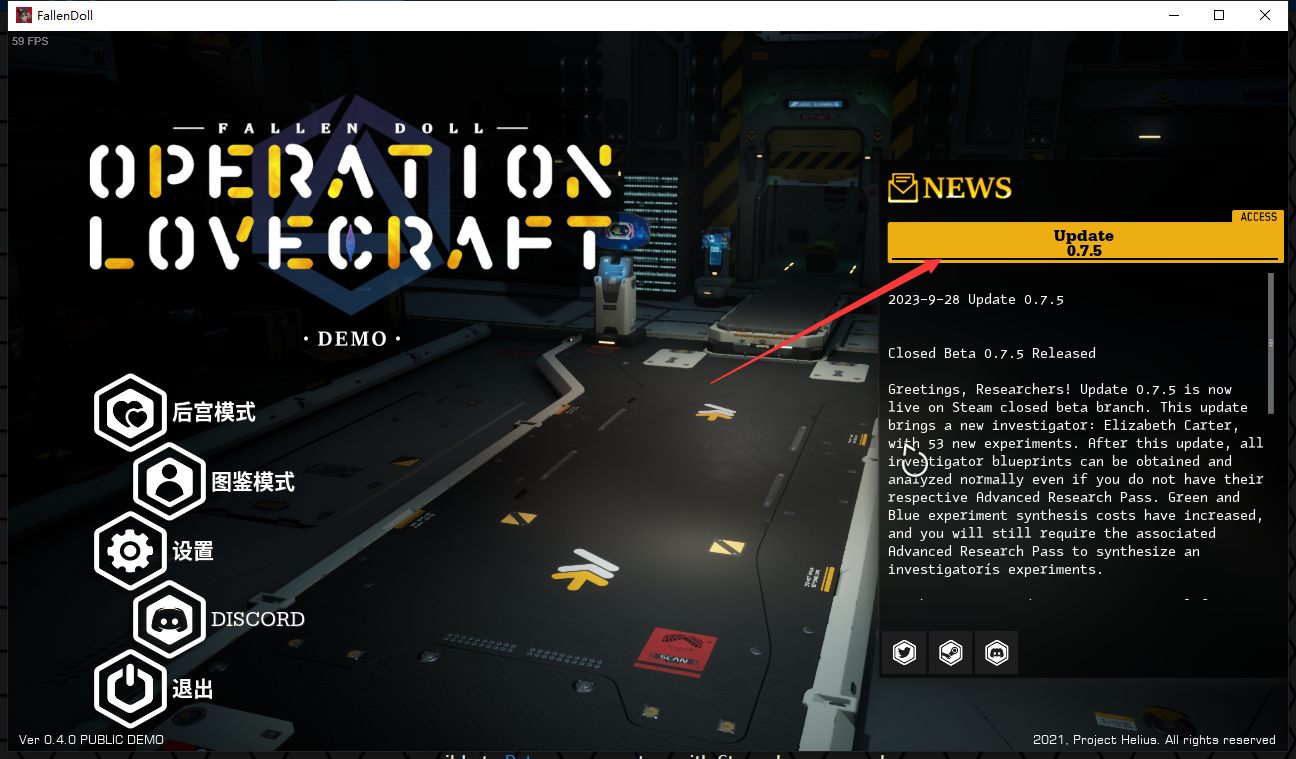
Task: Click the heart hexagon icon for harem mode
Action: pyautogui.click(x=130, y=412)
